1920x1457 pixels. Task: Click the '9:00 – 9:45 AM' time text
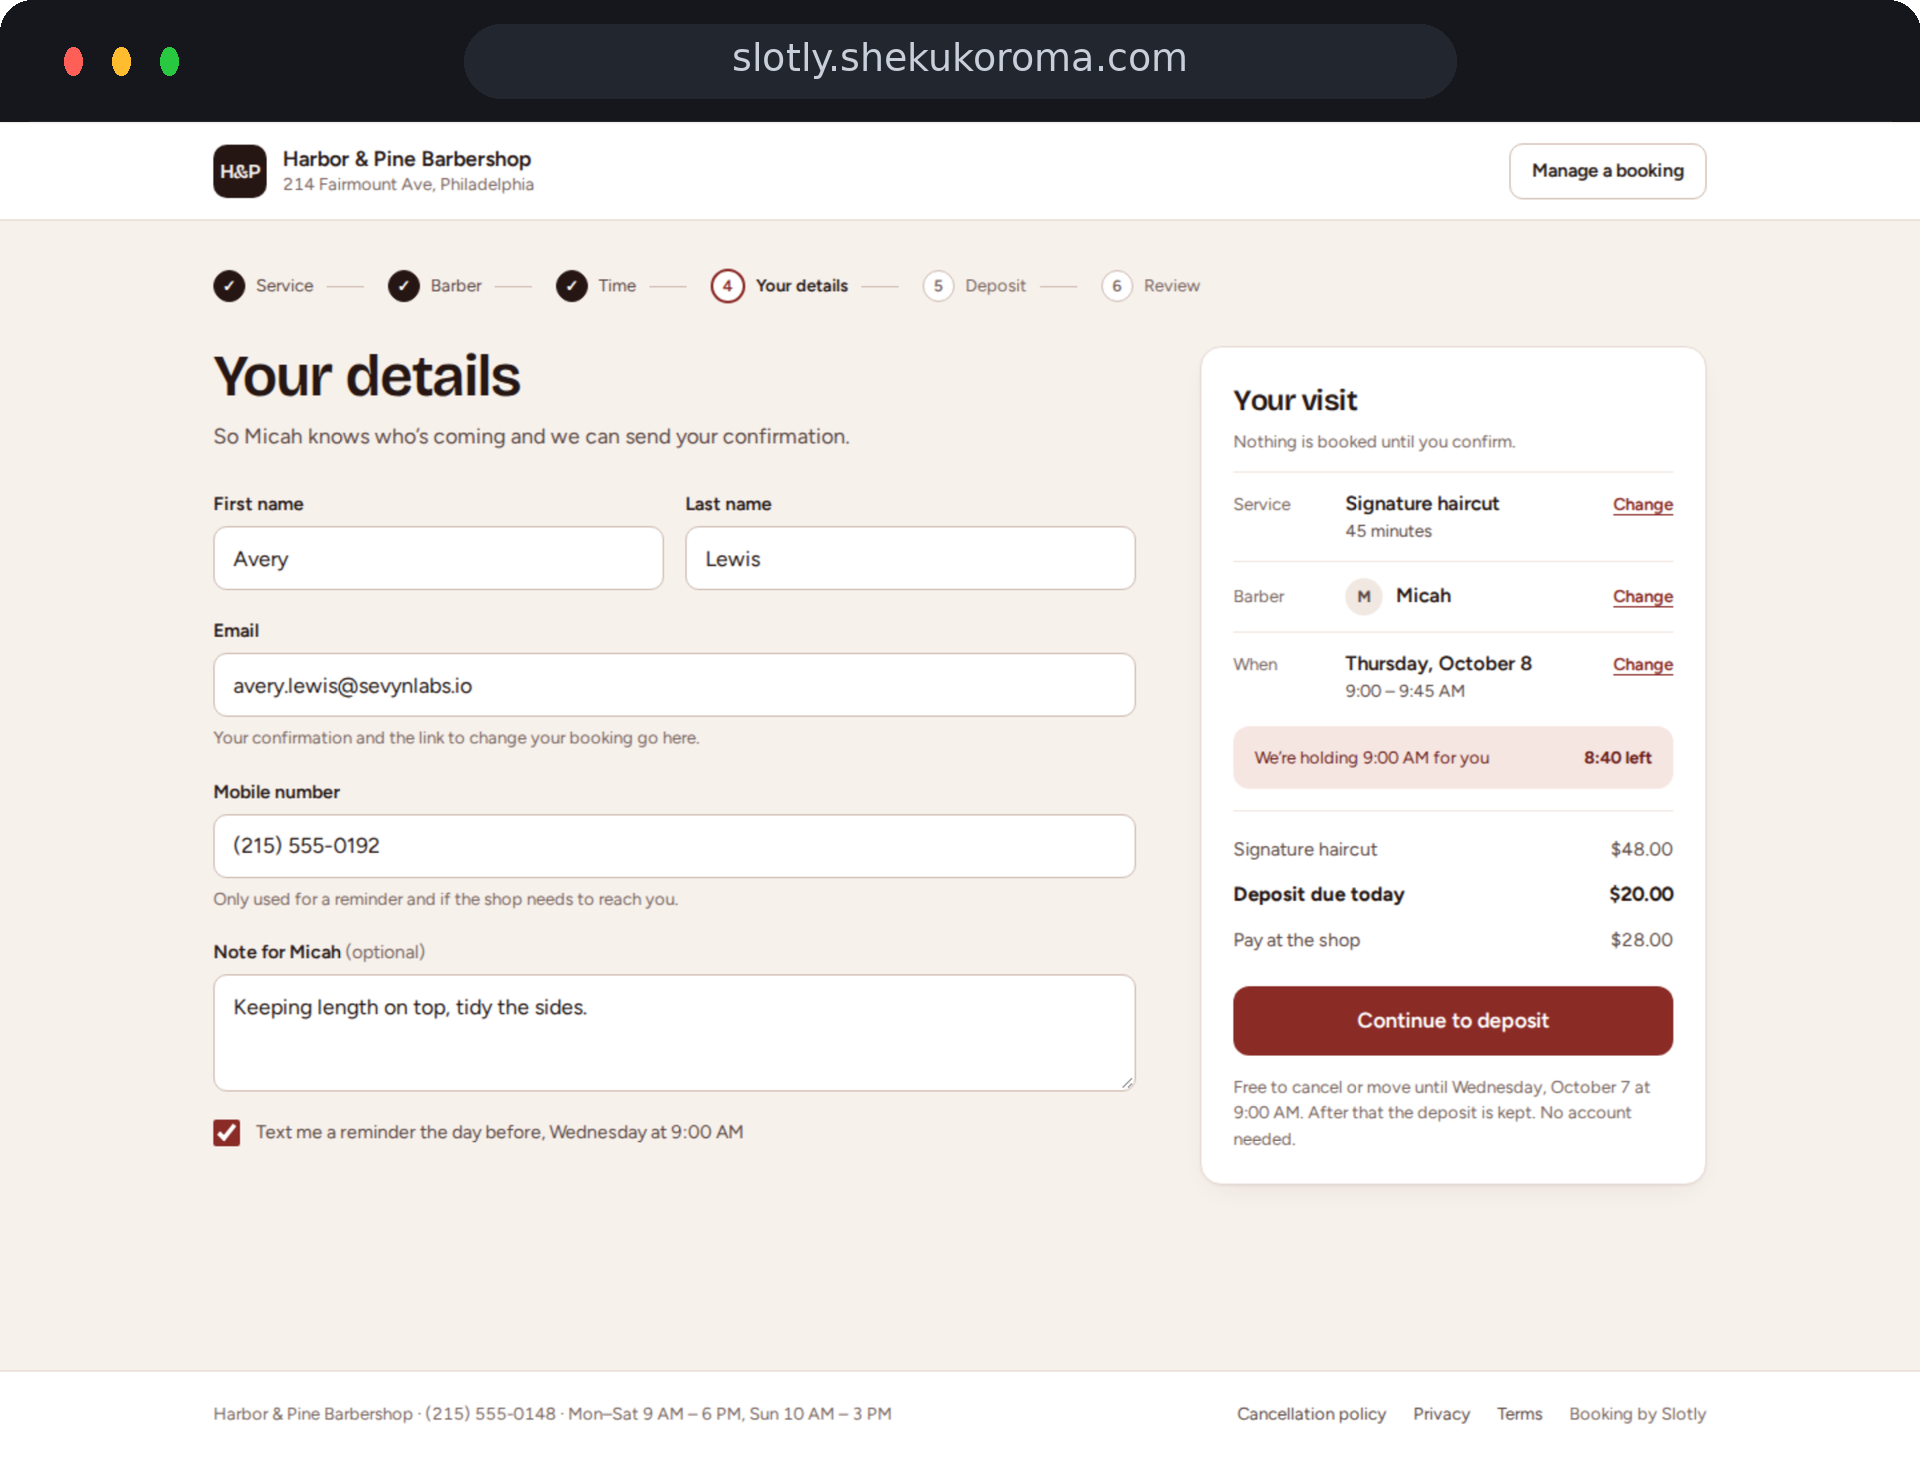[1405, 691]
